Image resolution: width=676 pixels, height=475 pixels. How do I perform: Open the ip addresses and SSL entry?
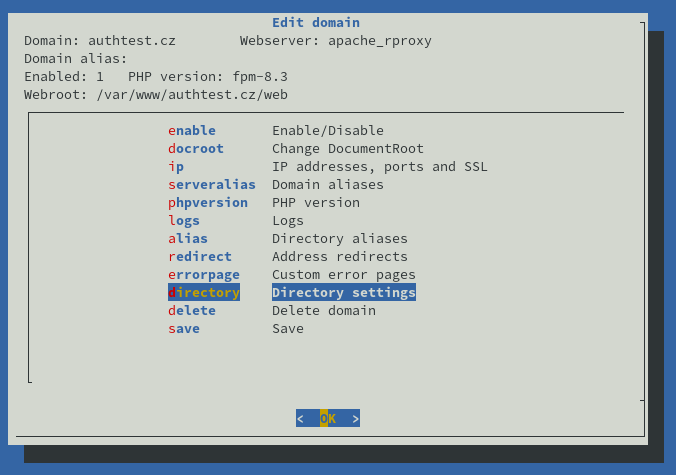pyautogui.click(x=176, y=167)
